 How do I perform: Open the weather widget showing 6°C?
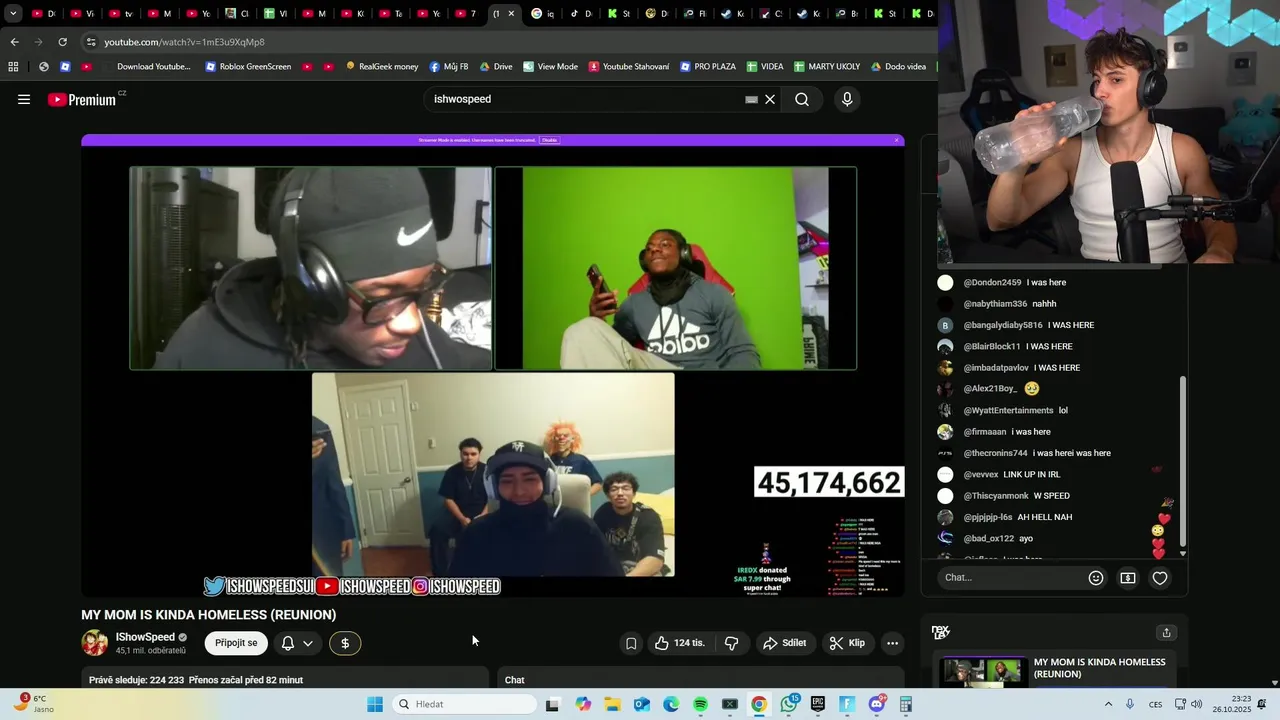pos(34,704)
